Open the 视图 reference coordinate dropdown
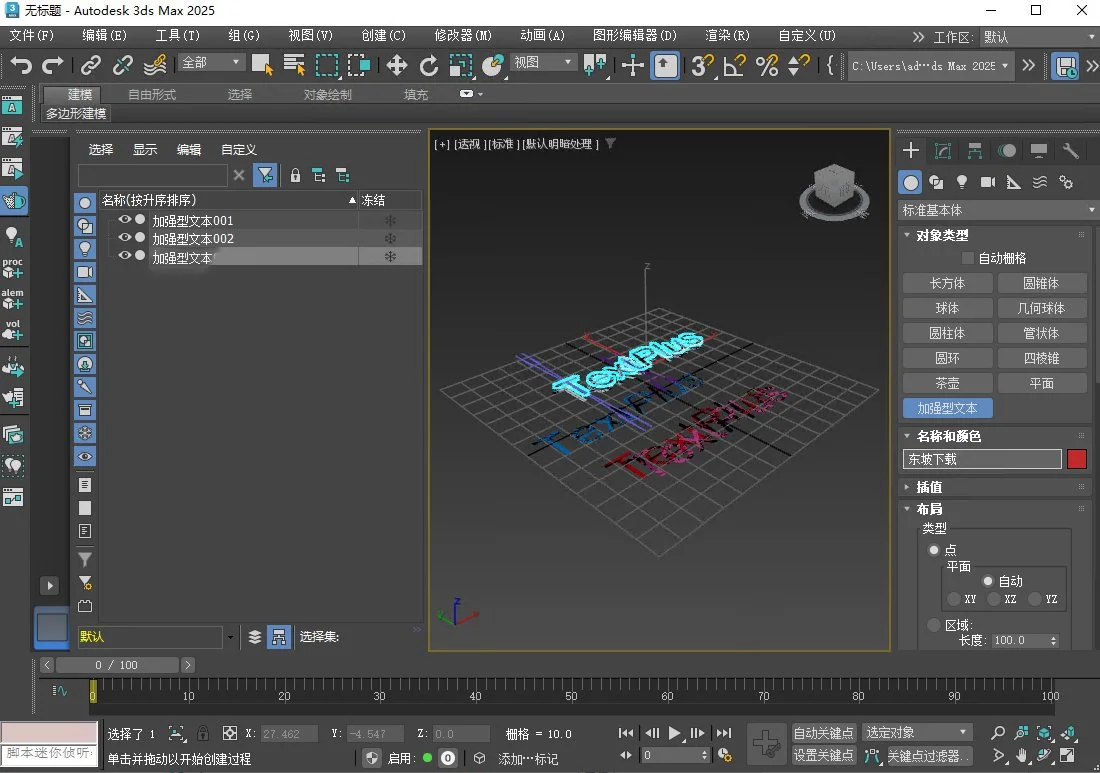This screenshot has height=773, width=1100. point(542,62)
